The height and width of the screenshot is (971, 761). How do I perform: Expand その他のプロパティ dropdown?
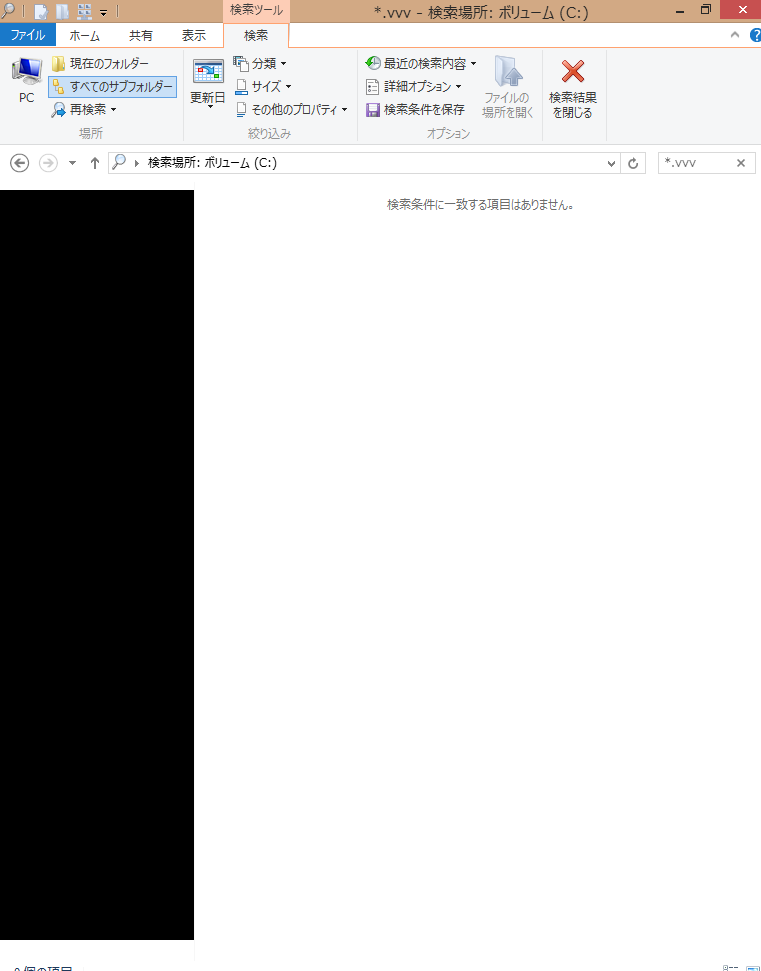pos(291,110)
